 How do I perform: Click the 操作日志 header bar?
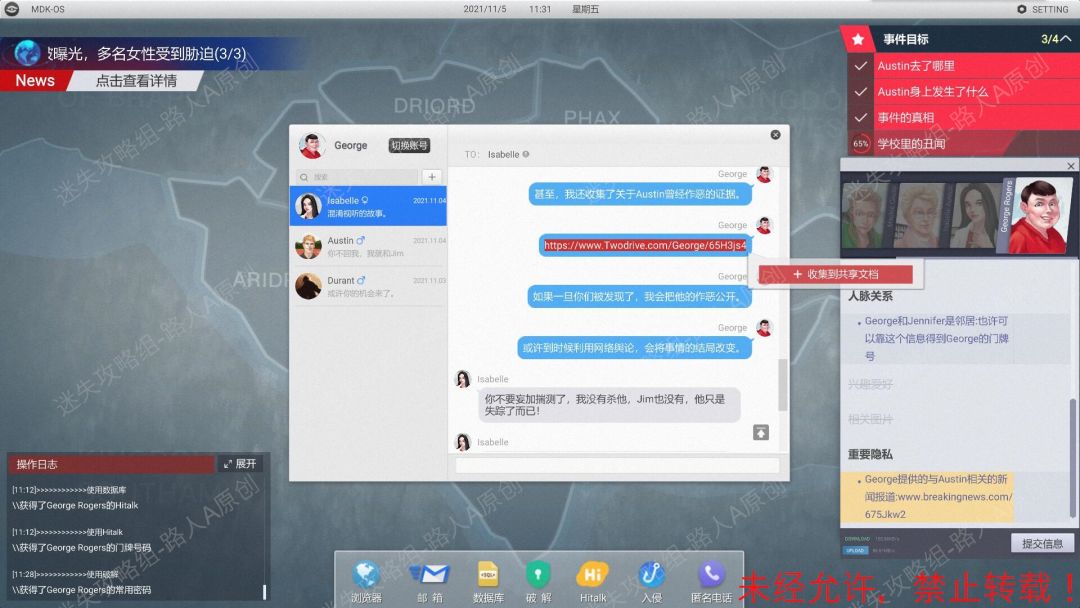[x=111, y=464]
